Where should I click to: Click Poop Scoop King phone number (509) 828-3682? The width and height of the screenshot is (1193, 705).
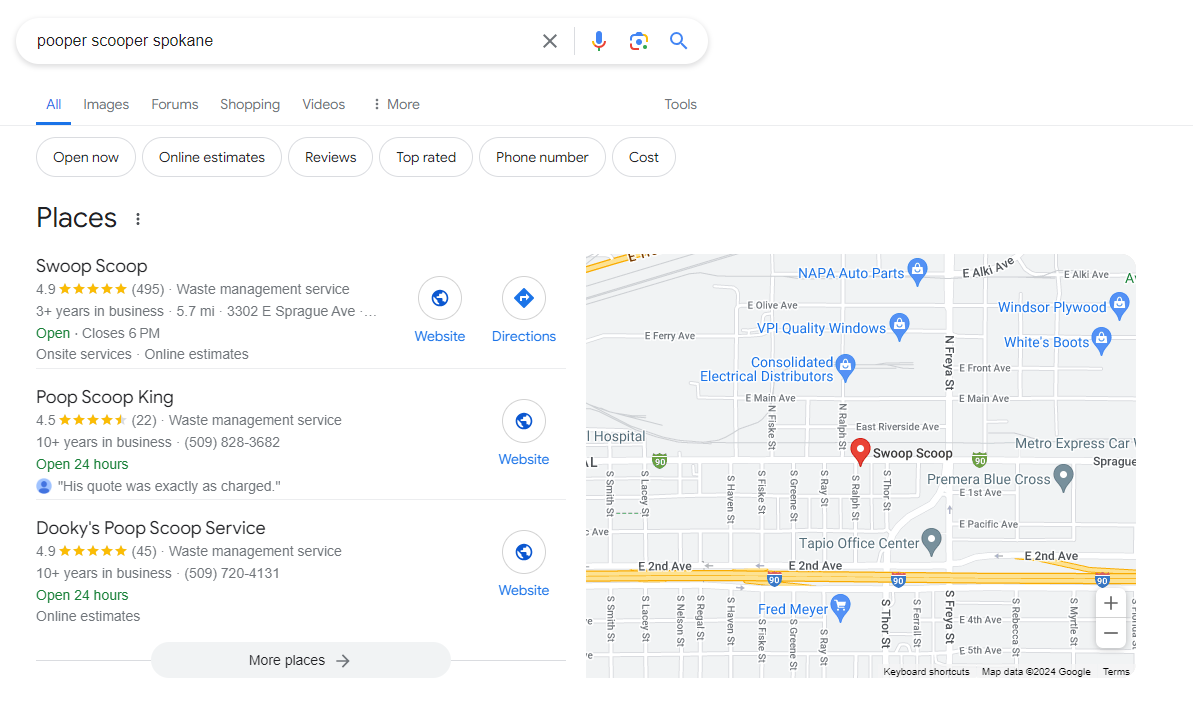click(x=232, y=443)
